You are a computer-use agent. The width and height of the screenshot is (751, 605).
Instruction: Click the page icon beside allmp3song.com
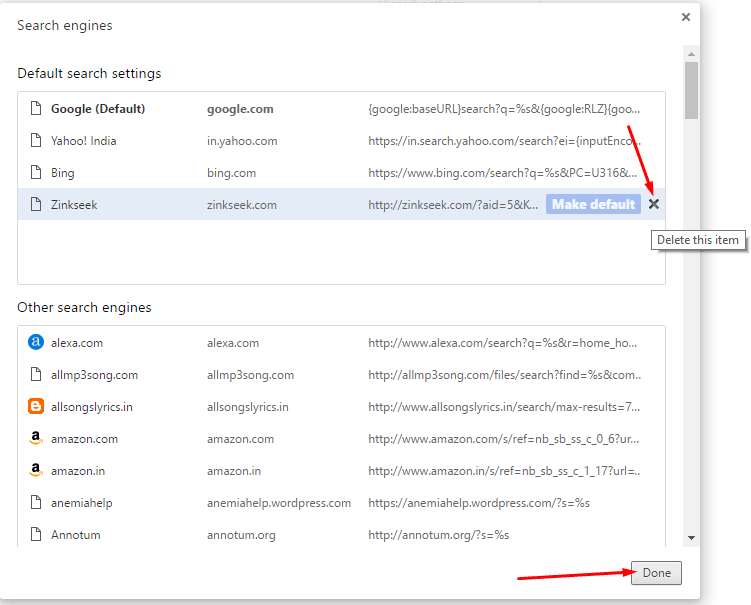tap(36, 375)
